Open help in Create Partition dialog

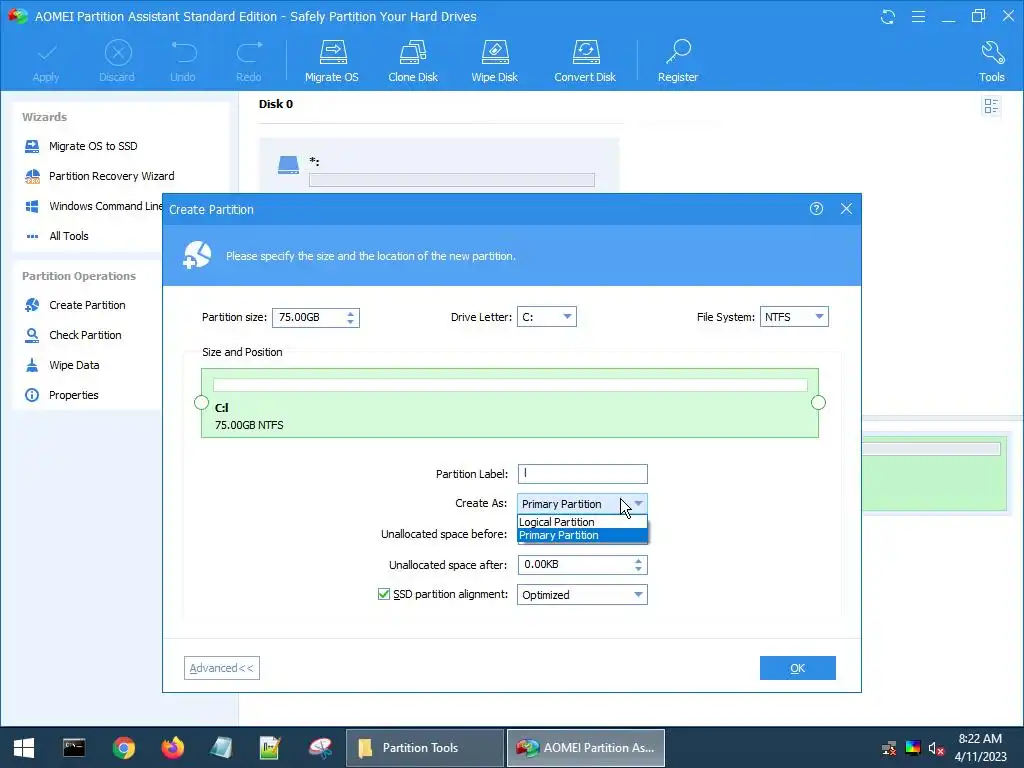pyautogui.click(x=816, y=208)
